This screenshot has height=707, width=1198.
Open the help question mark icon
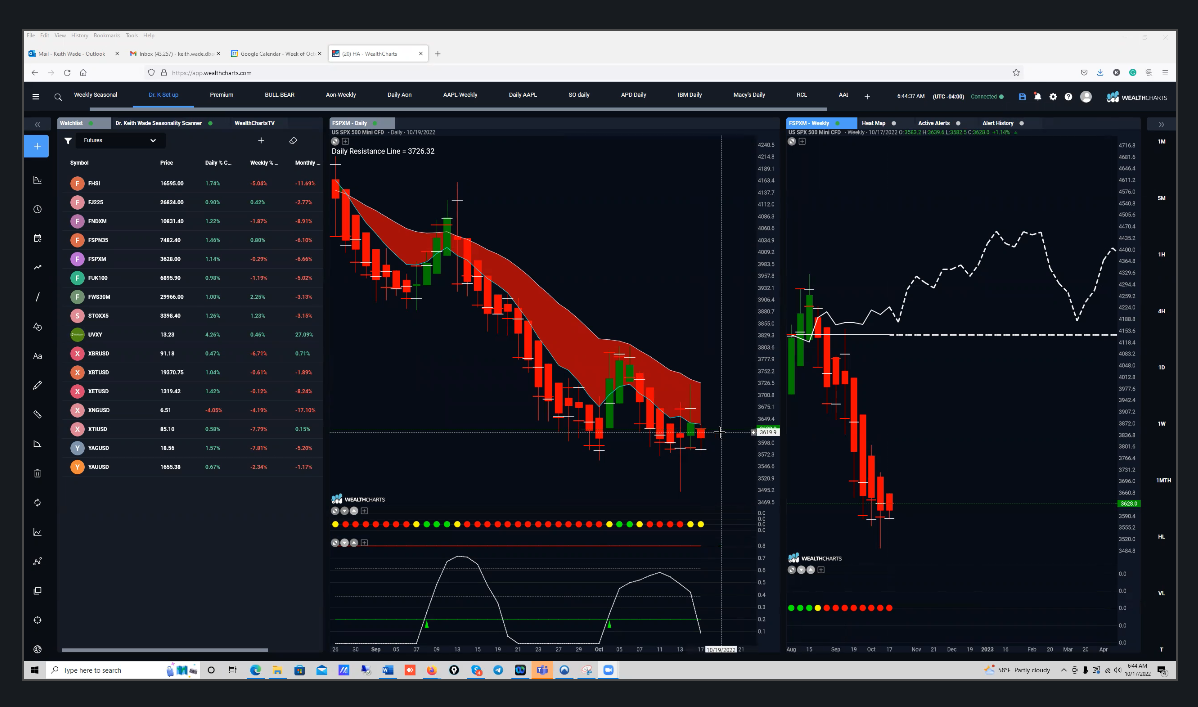click(x=1068, y=97)
